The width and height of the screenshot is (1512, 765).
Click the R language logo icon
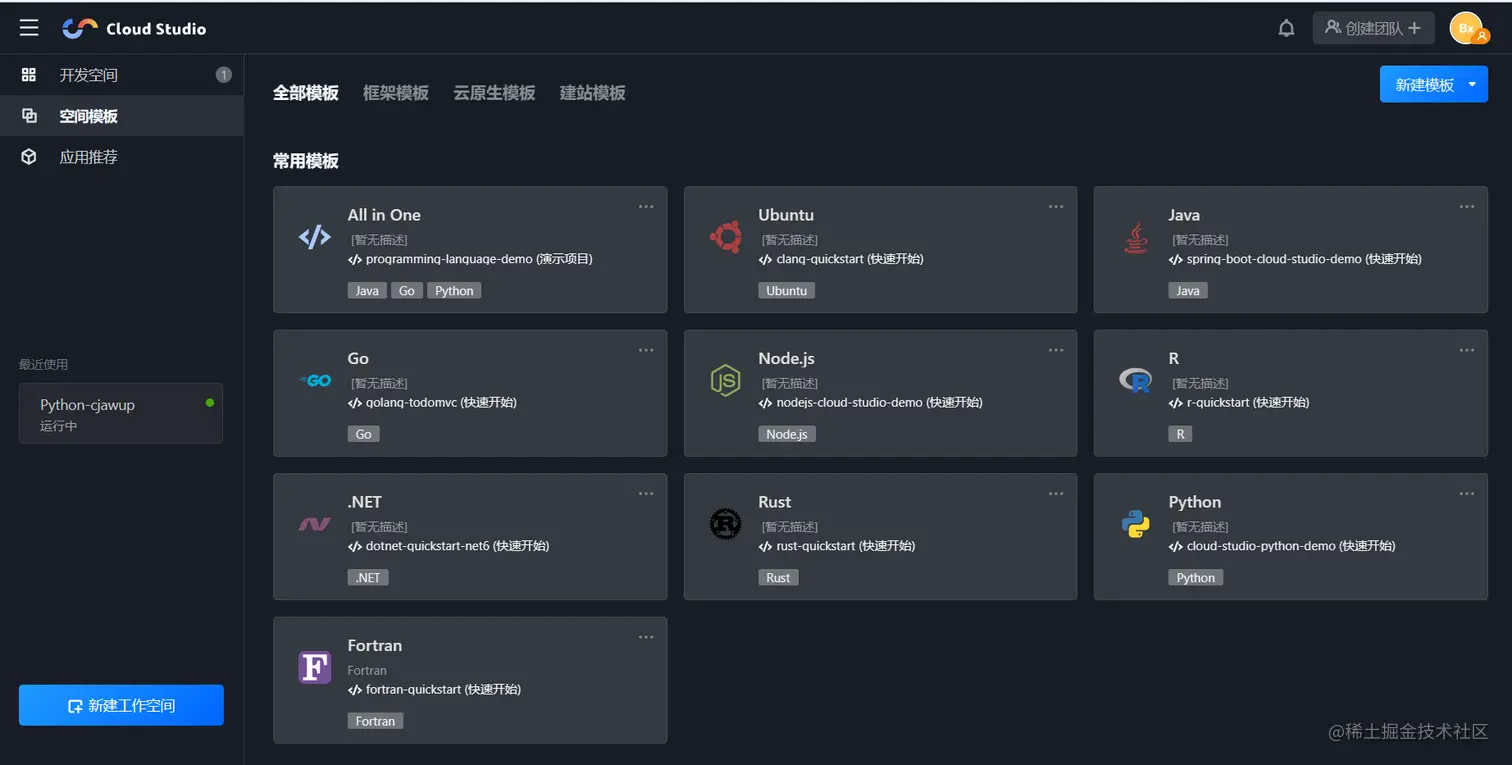tap(1135, 380)
